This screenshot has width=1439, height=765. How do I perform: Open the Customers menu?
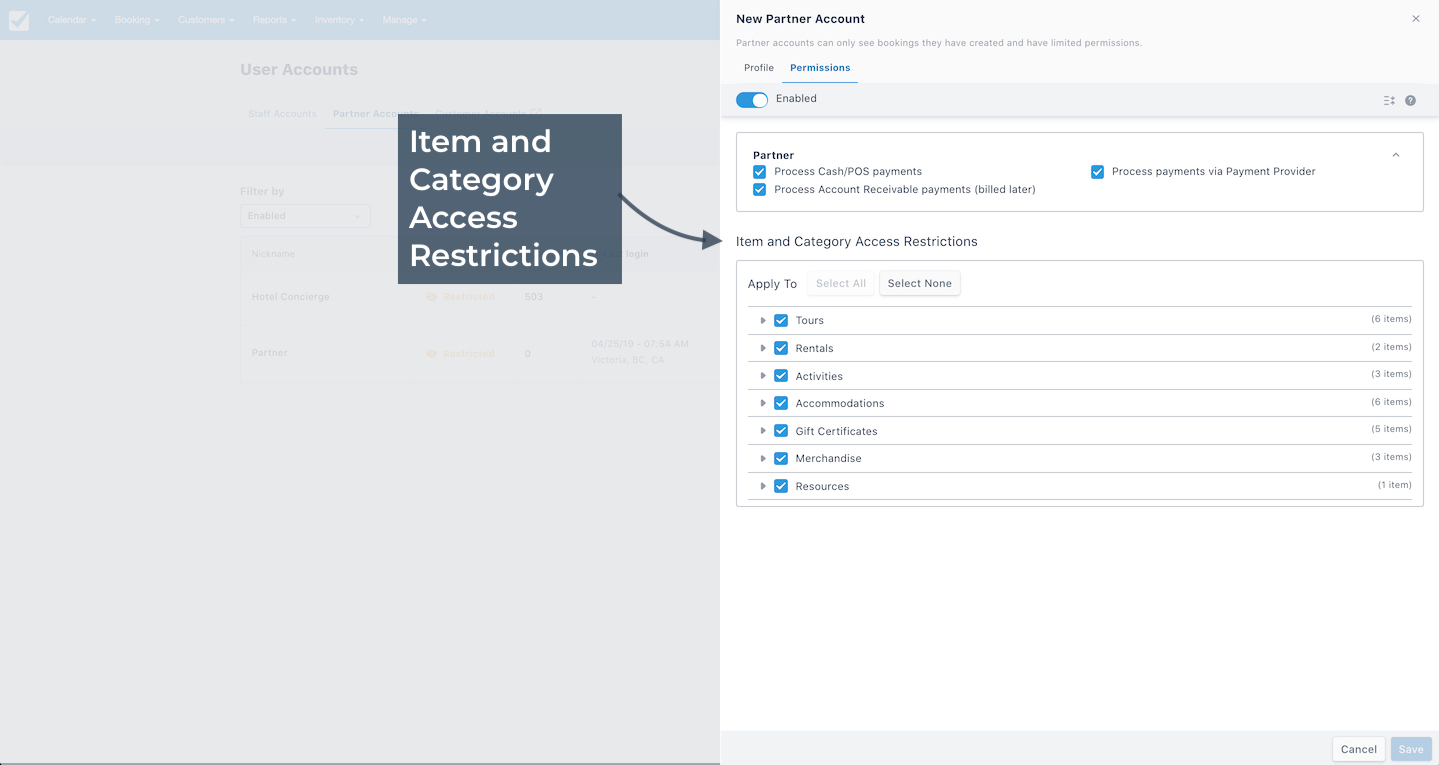click(x=206, y=20)
